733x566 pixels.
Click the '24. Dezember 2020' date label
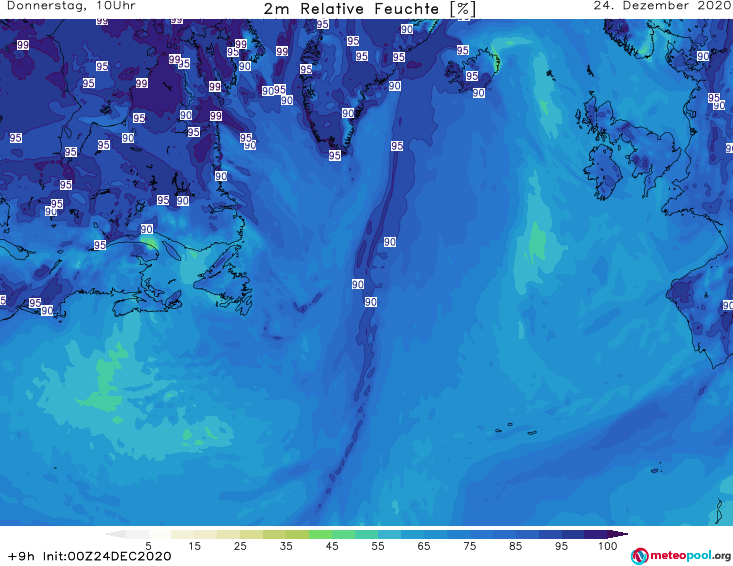(x=663, y=6)
